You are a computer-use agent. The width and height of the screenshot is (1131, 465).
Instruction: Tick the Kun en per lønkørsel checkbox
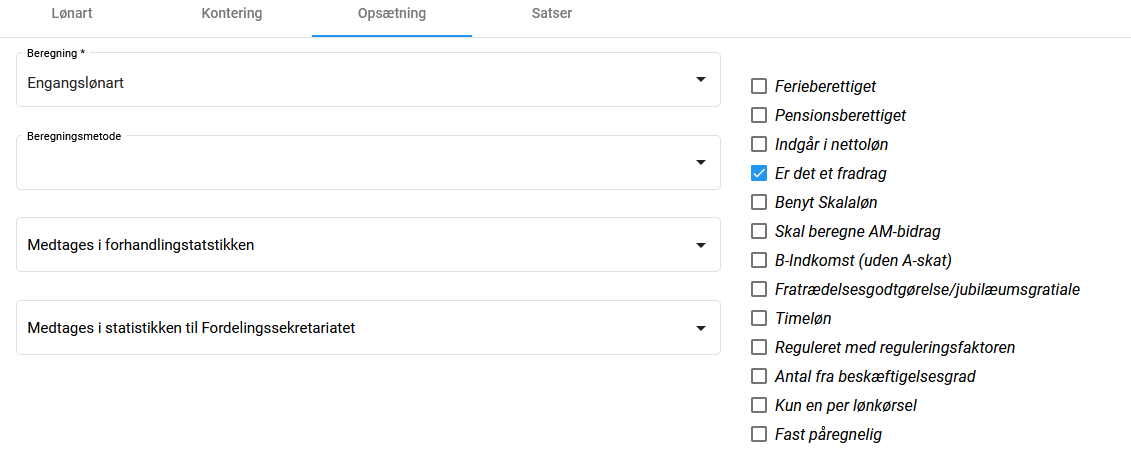point(759,406)
